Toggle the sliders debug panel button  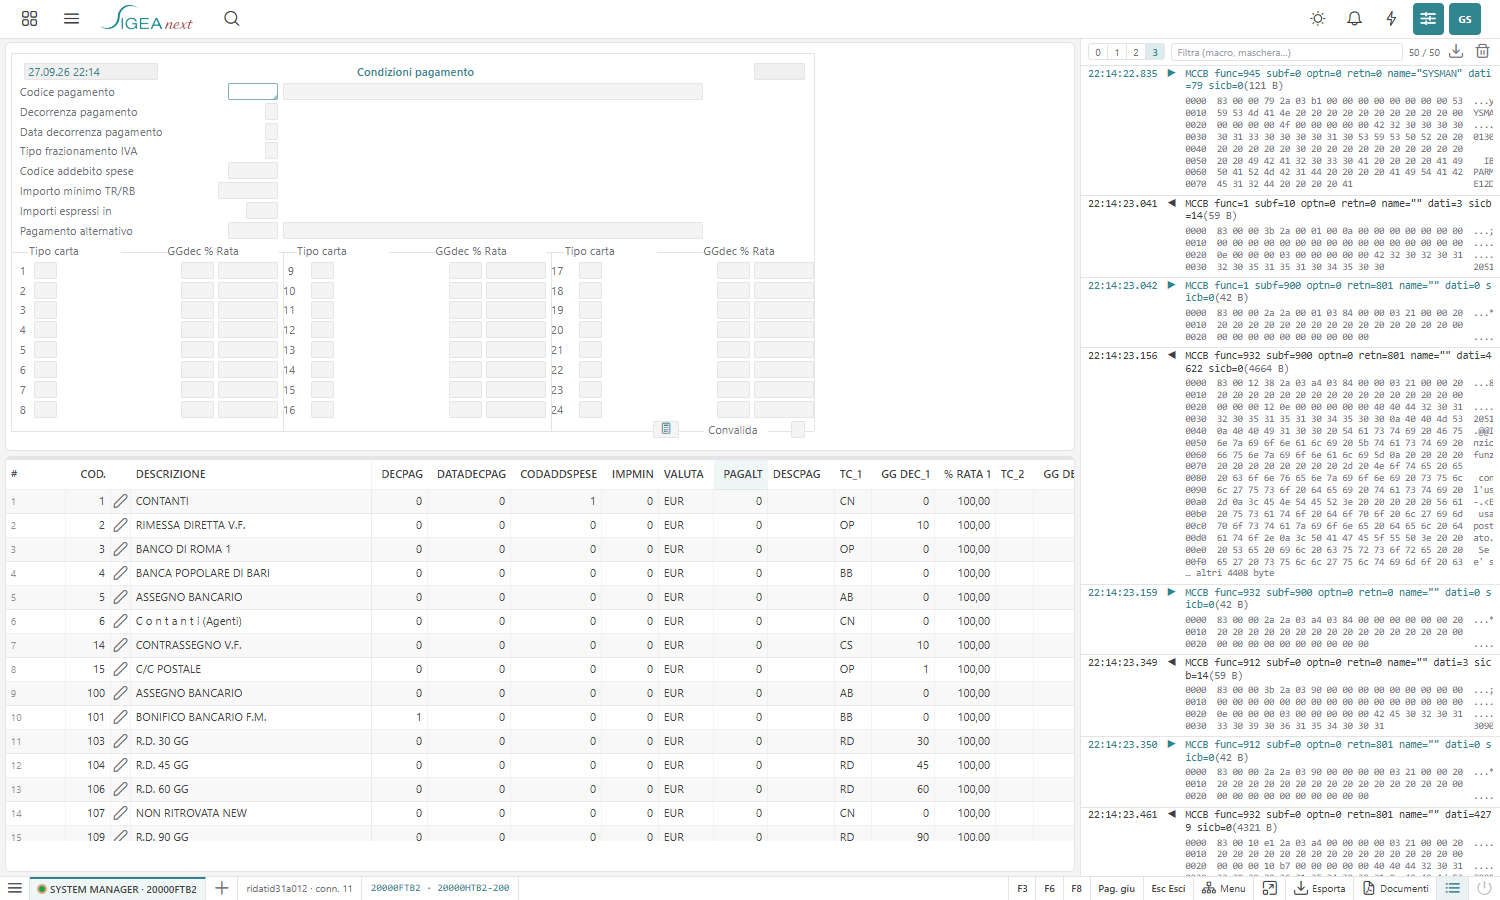pyautogui.click(x=1428, y=19)
